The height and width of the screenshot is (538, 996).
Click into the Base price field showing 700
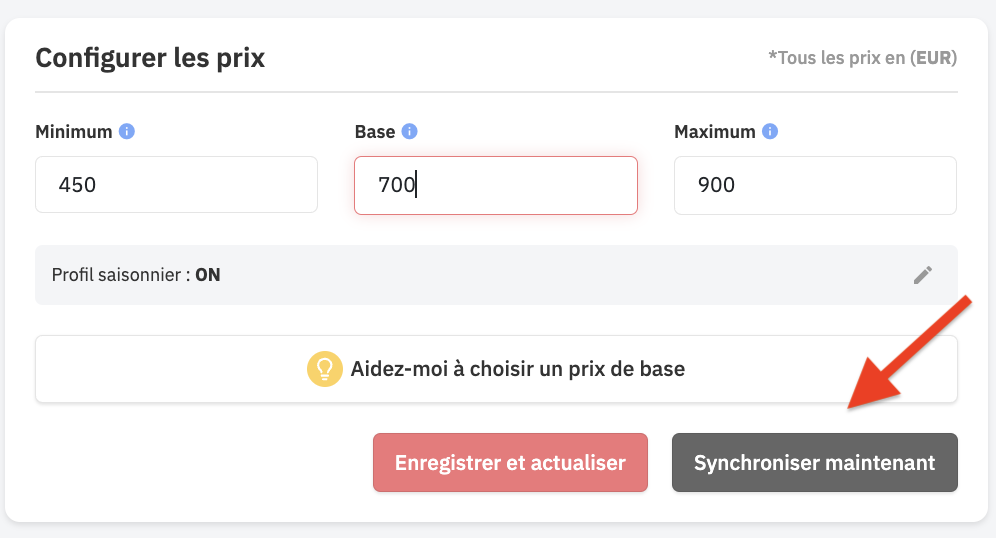point(495,185)
